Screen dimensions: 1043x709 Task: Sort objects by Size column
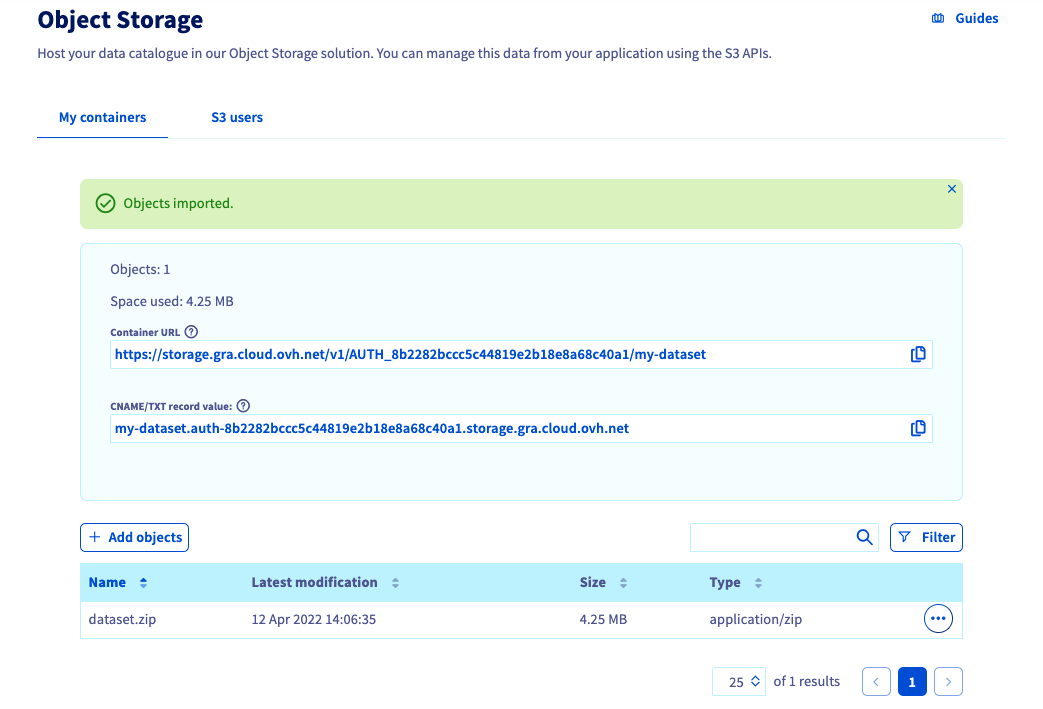coord(623,583)
